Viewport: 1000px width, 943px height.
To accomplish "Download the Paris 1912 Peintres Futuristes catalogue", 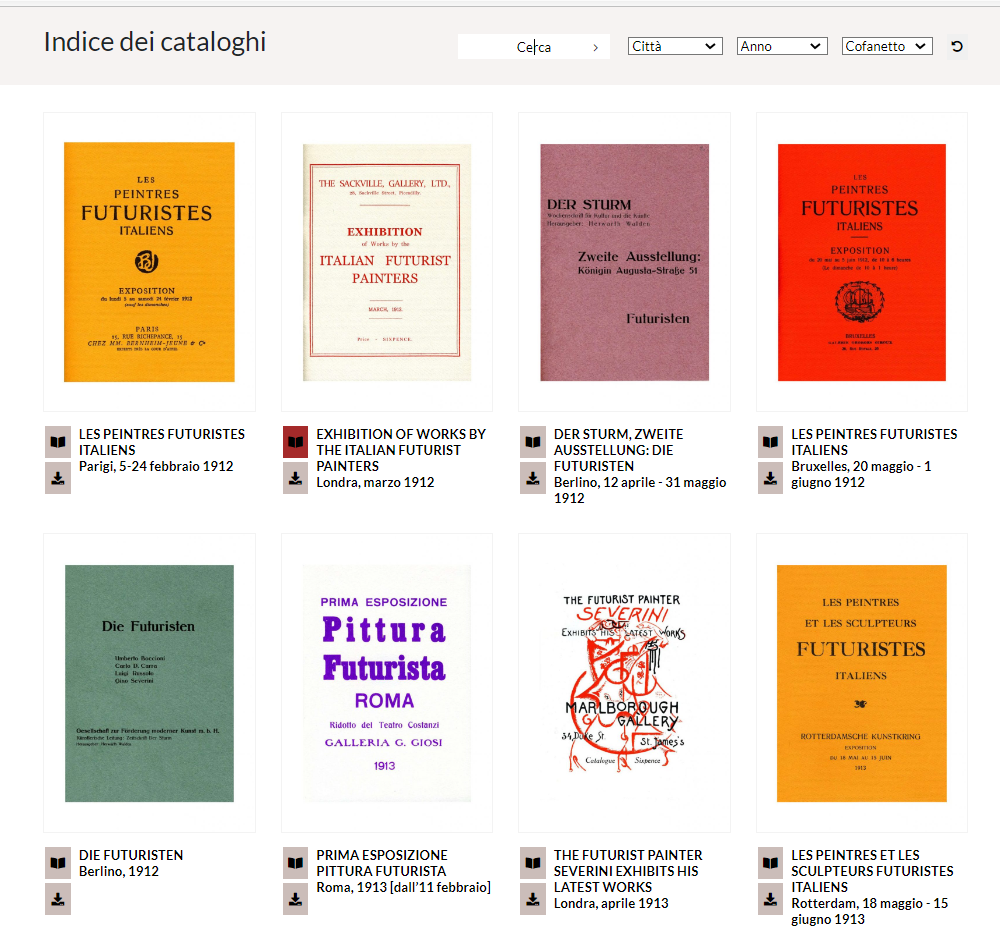I will [x=58, y=478].
